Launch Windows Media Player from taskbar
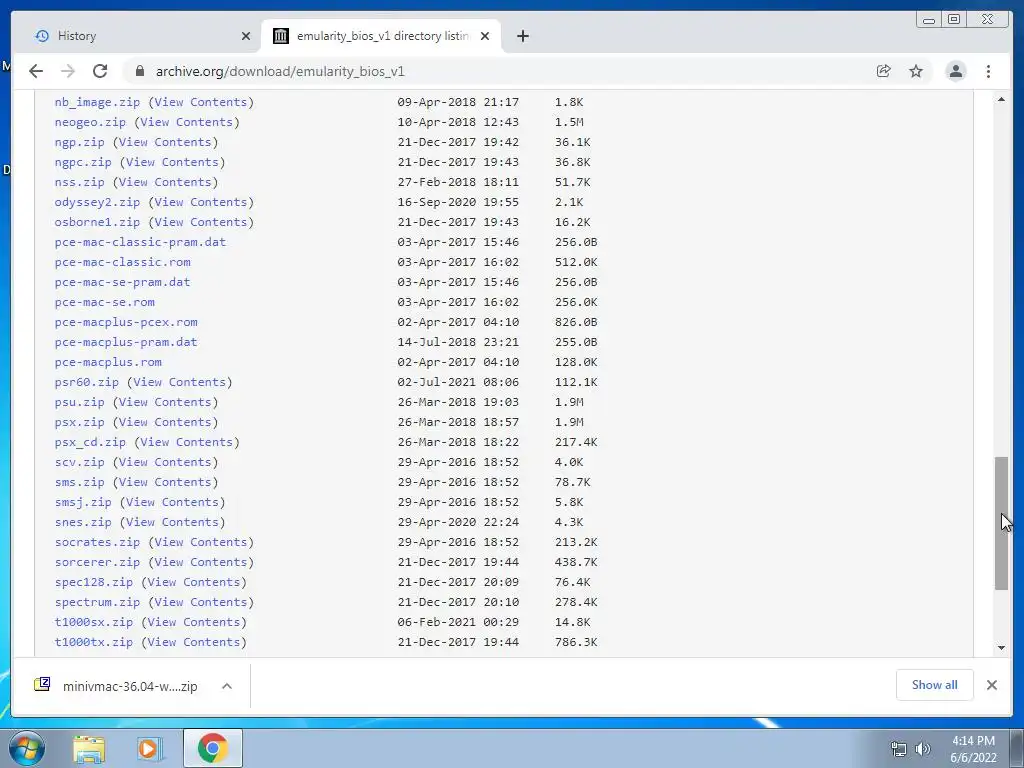 point(150,748)
